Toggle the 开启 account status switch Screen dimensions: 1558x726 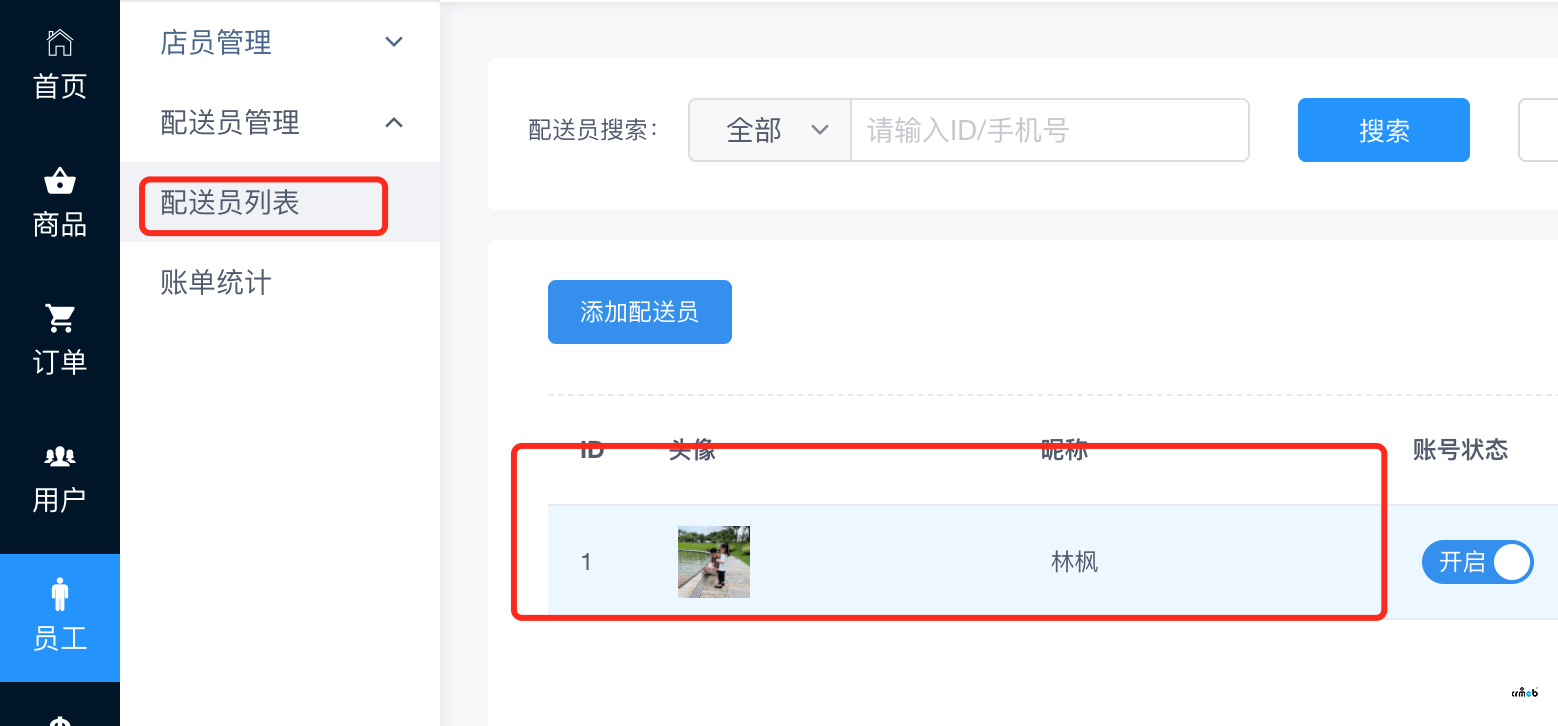1477,562
